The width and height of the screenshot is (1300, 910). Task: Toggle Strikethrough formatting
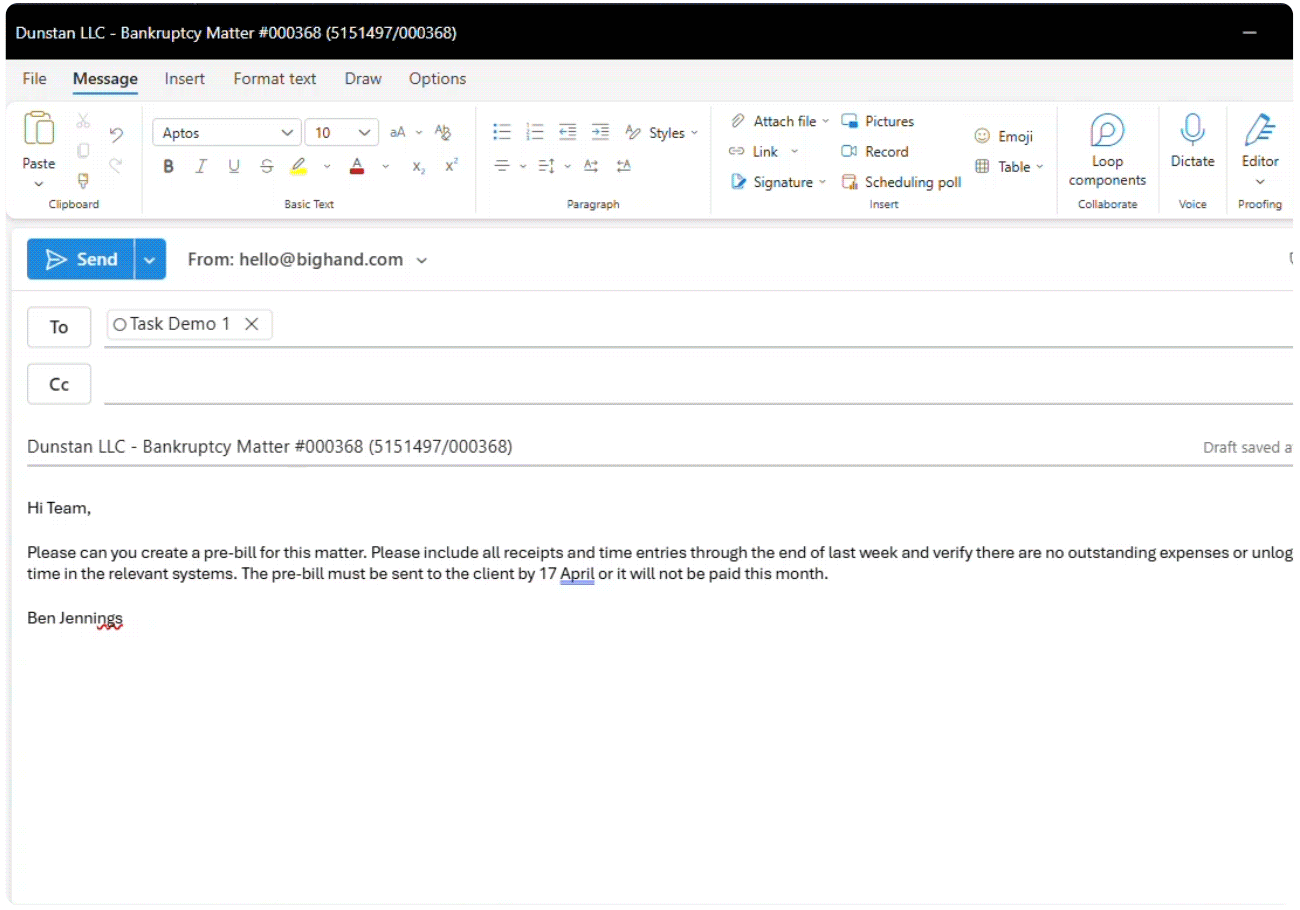coord(266,167)
